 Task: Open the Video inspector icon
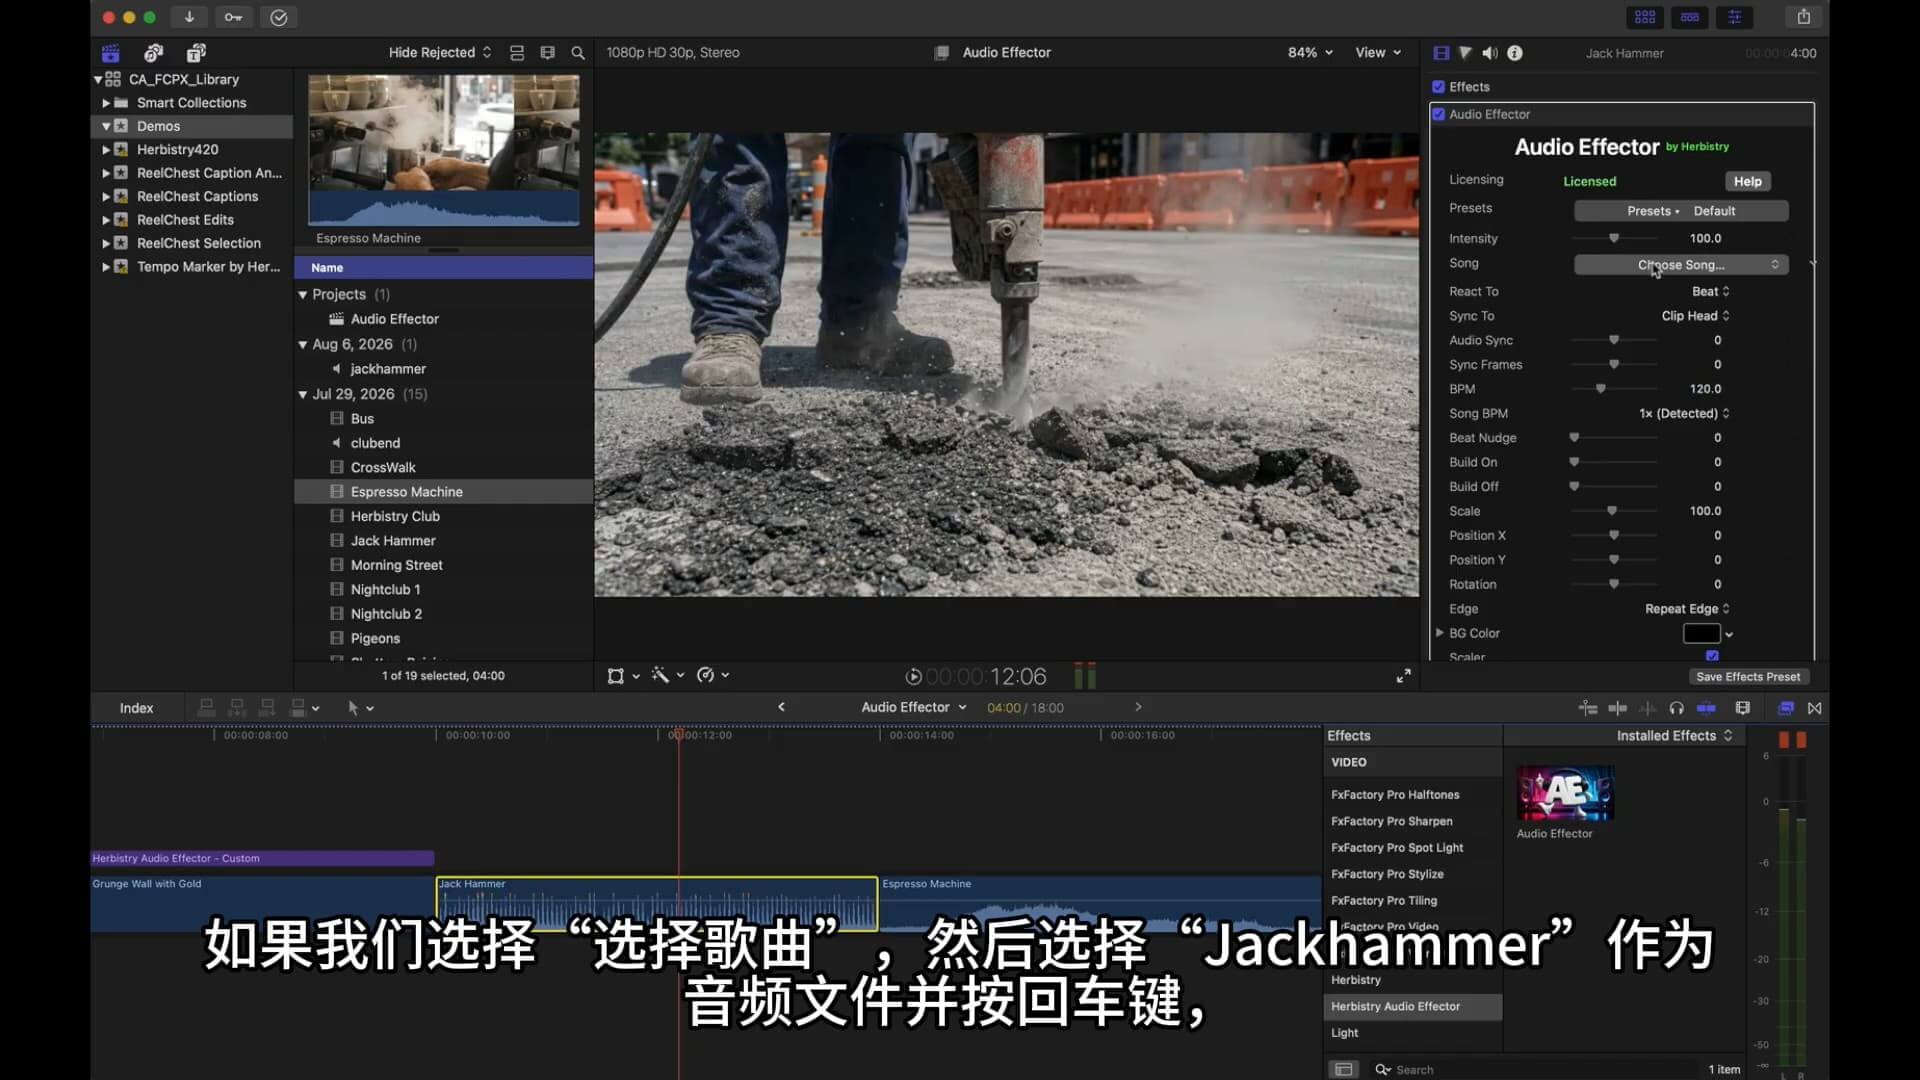point(1441,53)
